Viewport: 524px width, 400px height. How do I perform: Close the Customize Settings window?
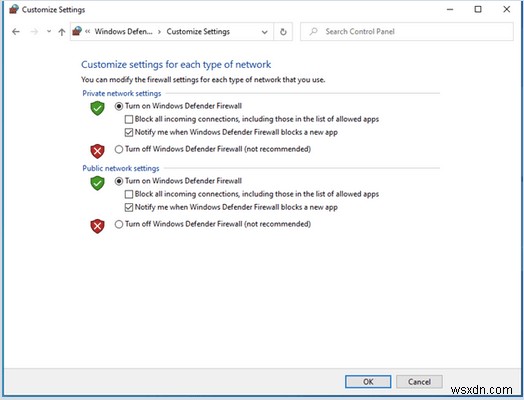point(507,9)
